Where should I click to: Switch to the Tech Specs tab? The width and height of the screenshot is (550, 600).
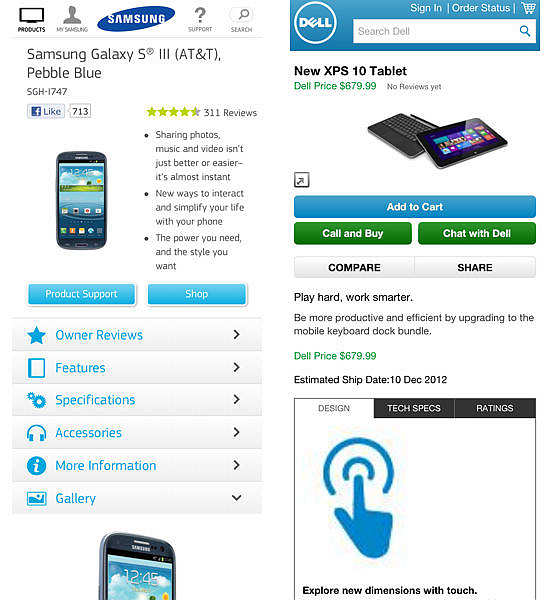click(414, 408)
